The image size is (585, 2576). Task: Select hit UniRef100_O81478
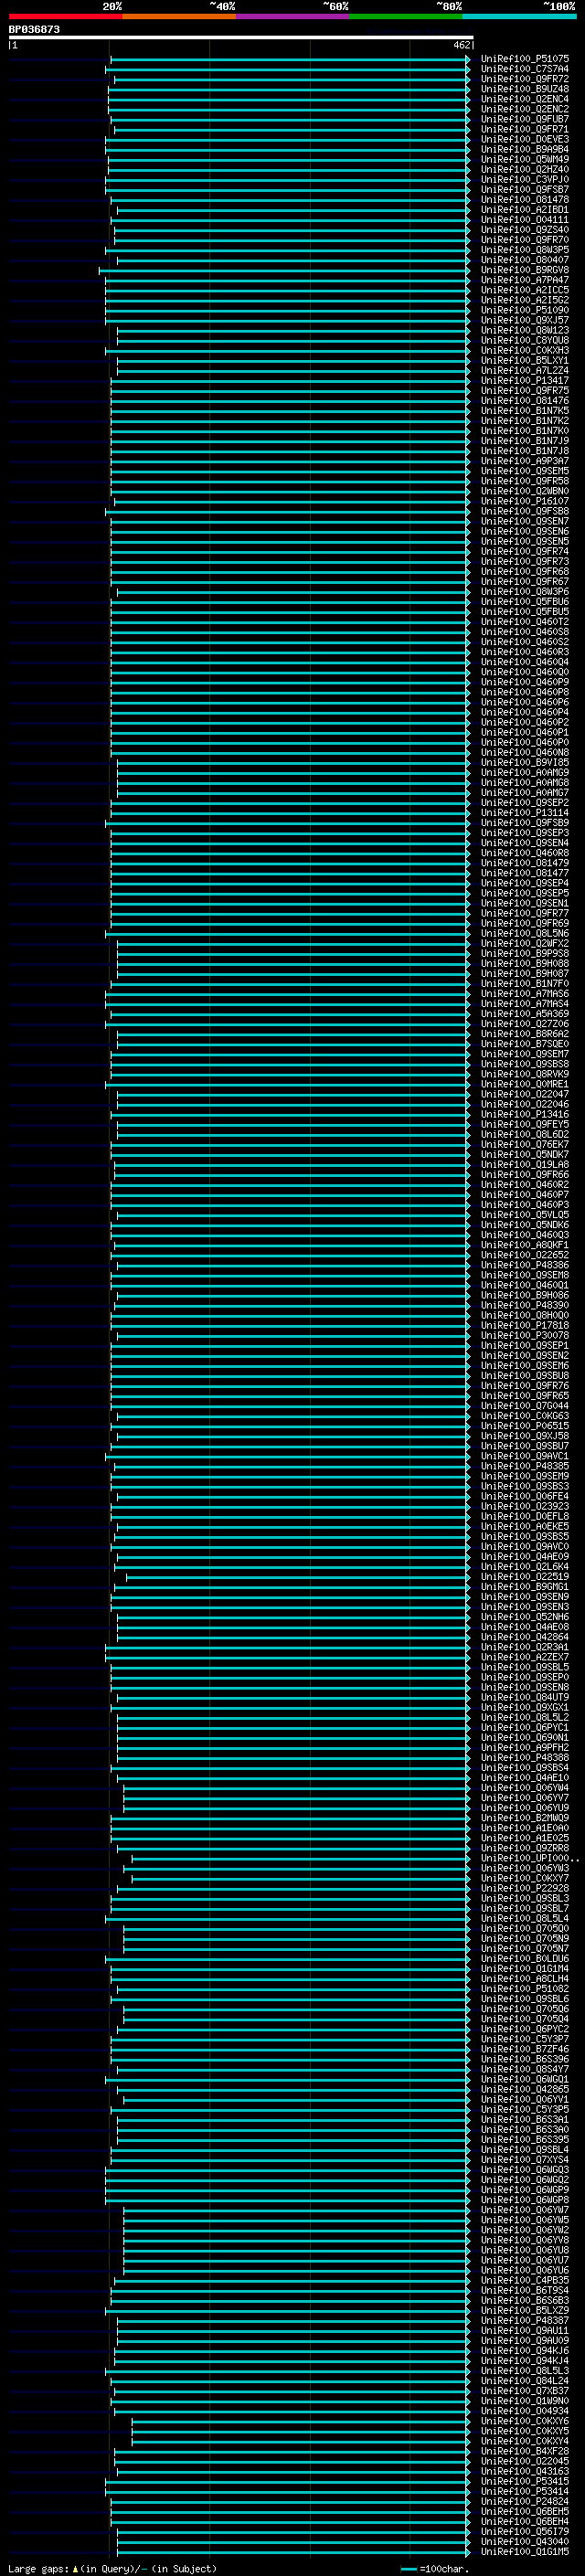(524, 199)
